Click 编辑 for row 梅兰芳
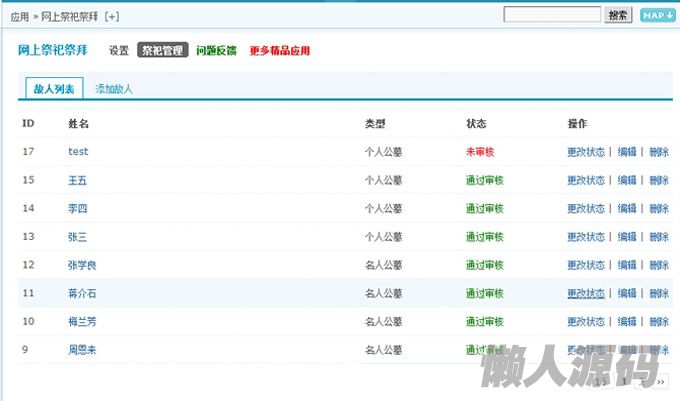This screenshot has width=680, height=401. [627, 322]
